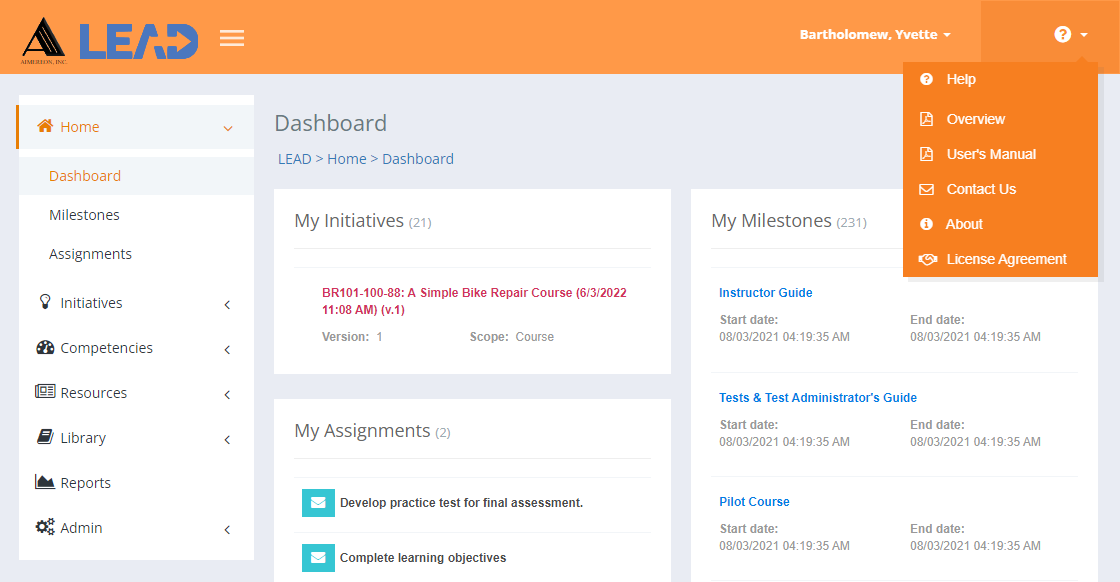Click the Reports chart icon
This screenshot has width=1120, height=582.
click(45, 481)
